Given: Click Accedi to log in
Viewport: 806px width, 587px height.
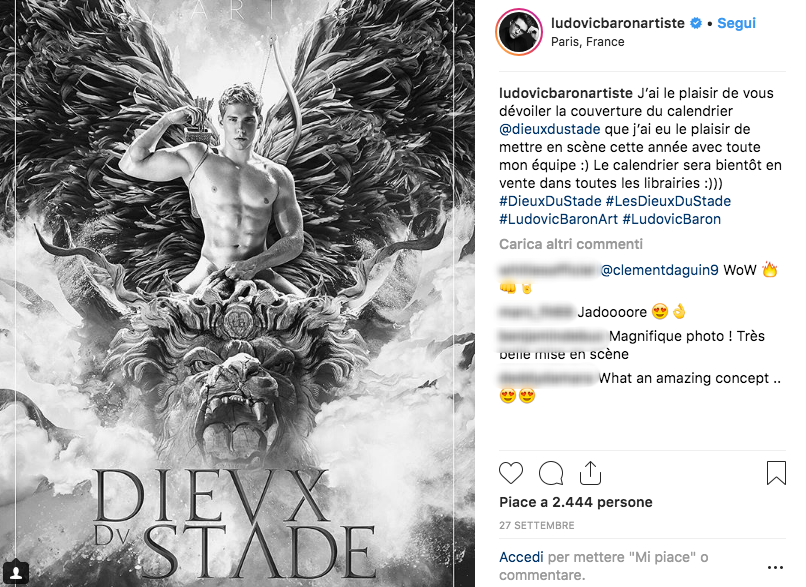Looking at the screenshot, I should tap(521, 557).
